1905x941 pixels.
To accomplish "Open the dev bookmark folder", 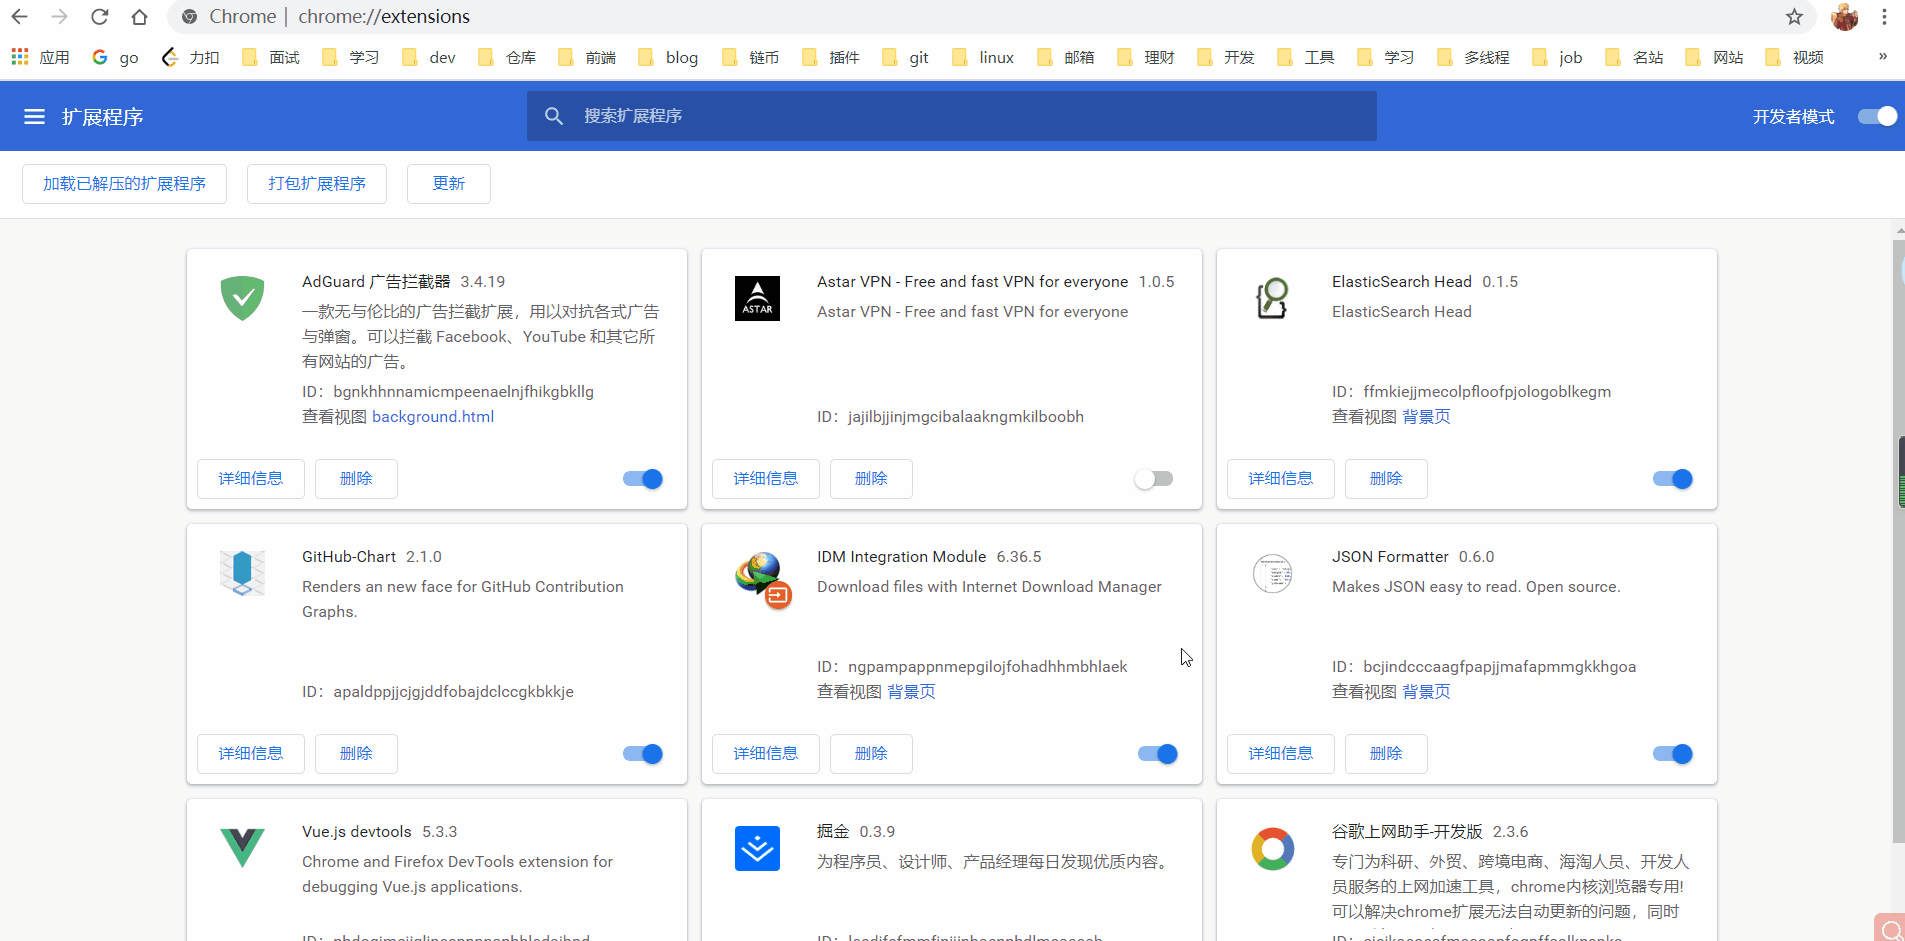I will click(428, 57).
